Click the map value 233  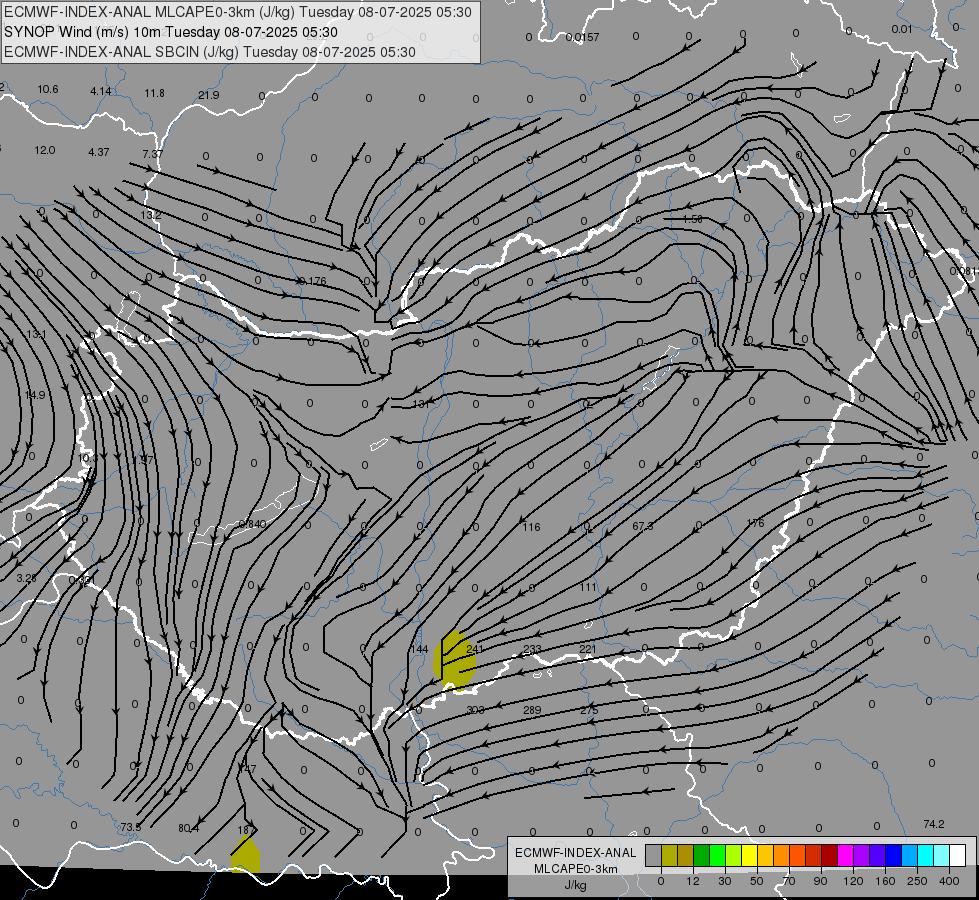click(532, 649)
